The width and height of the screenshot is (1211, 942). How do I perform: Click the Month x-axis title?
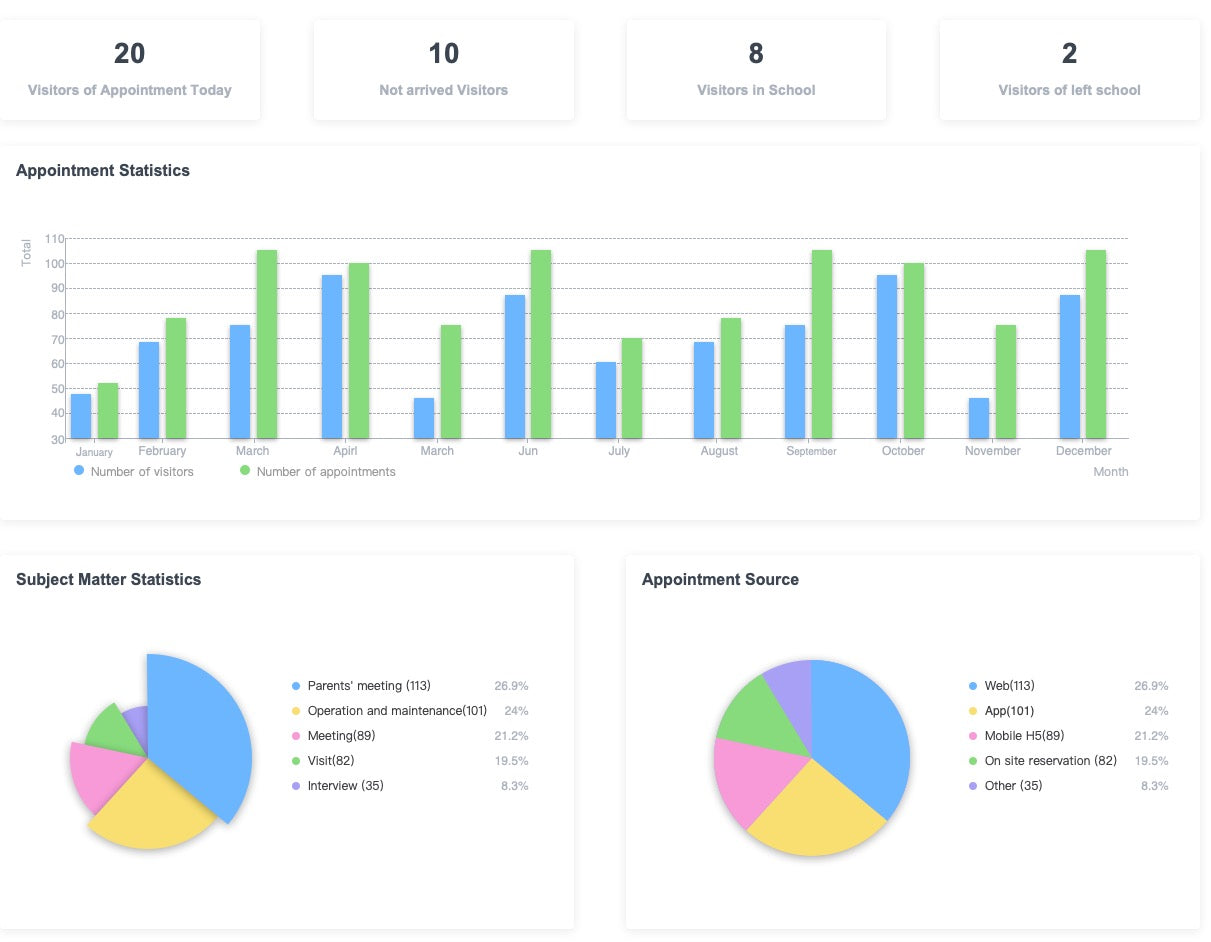(x=1110, y=472)
